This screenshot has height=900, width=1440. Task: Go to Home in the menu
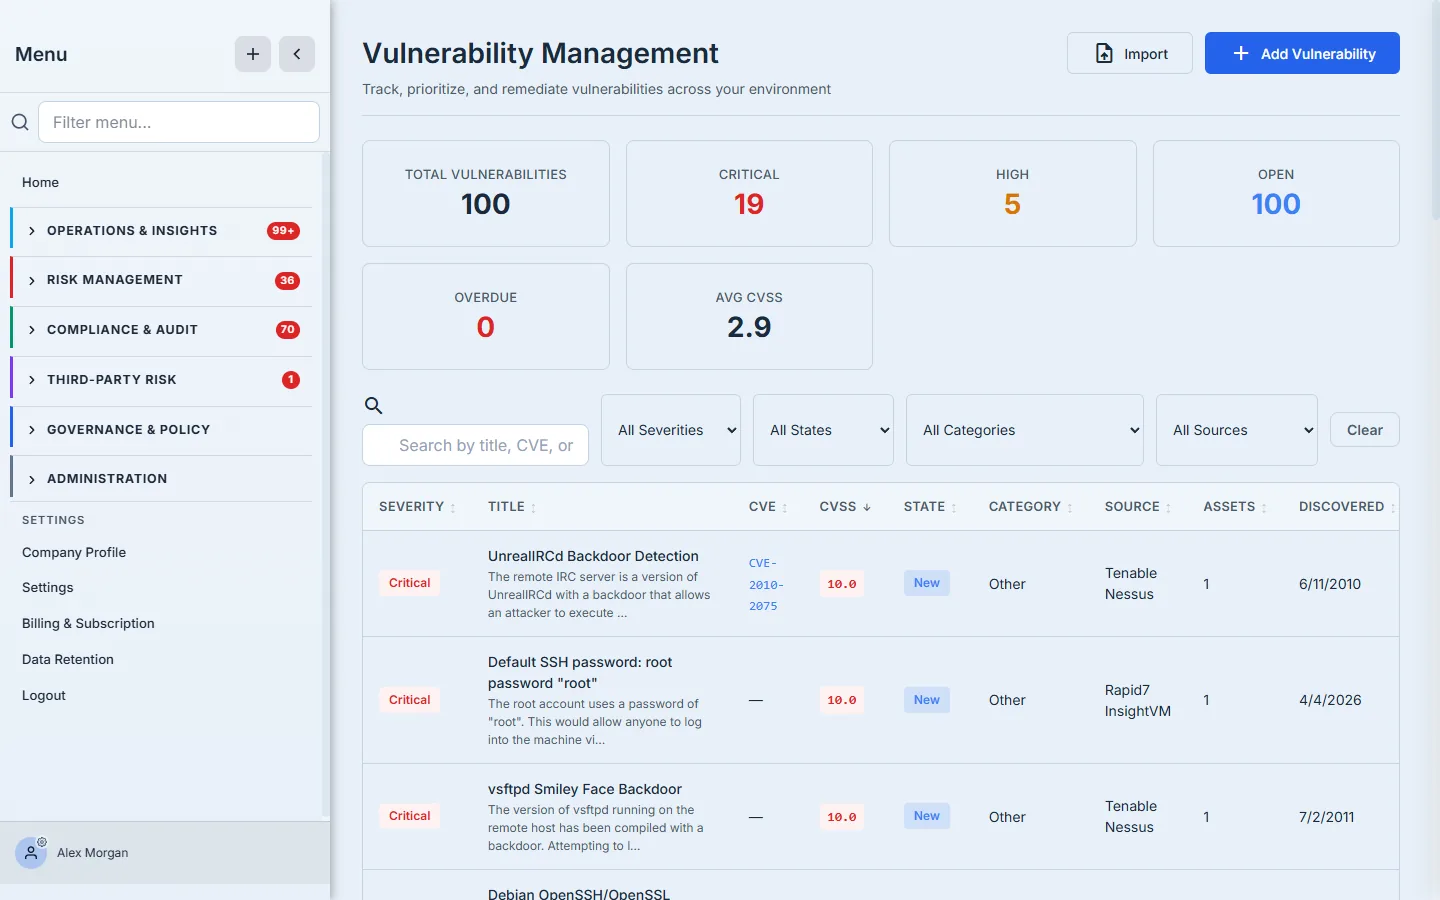tap(40, 182)
